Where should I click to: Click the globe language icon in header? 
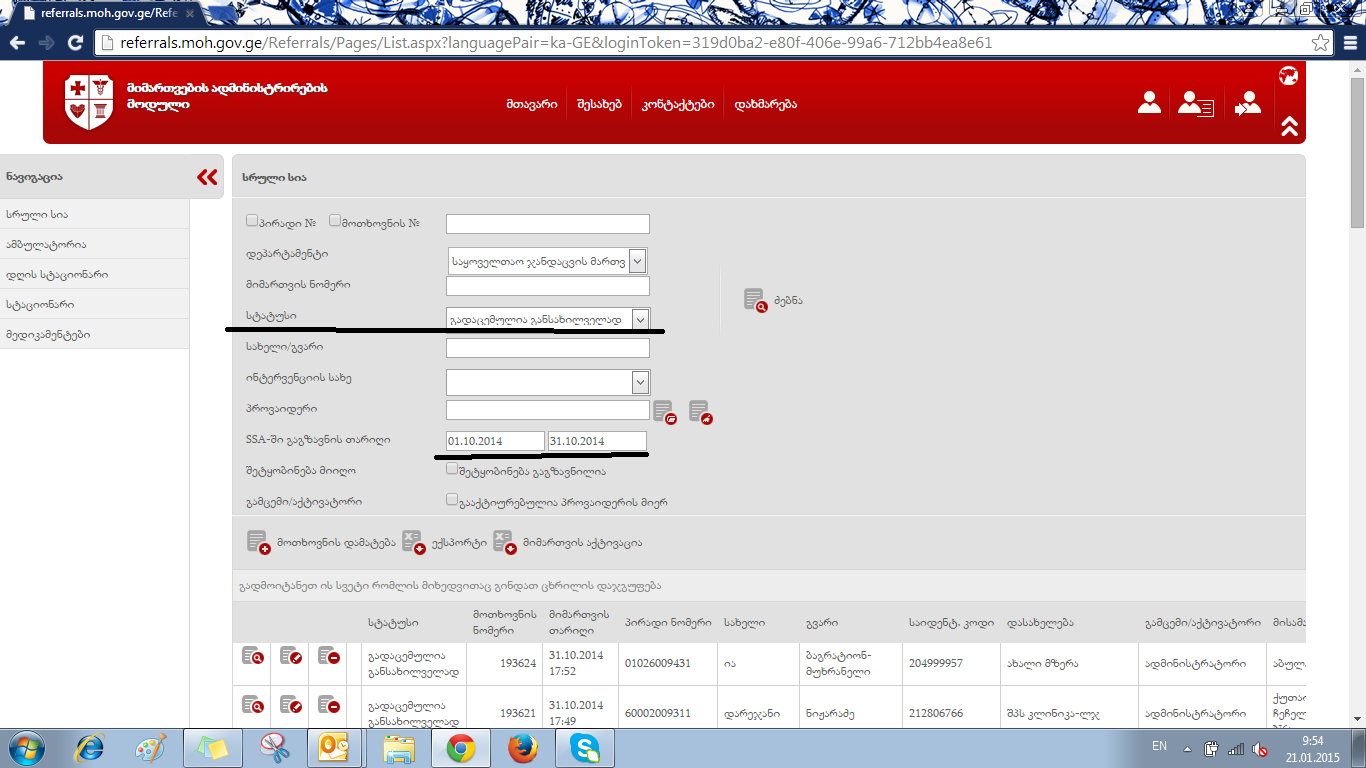click(1288, 76)
